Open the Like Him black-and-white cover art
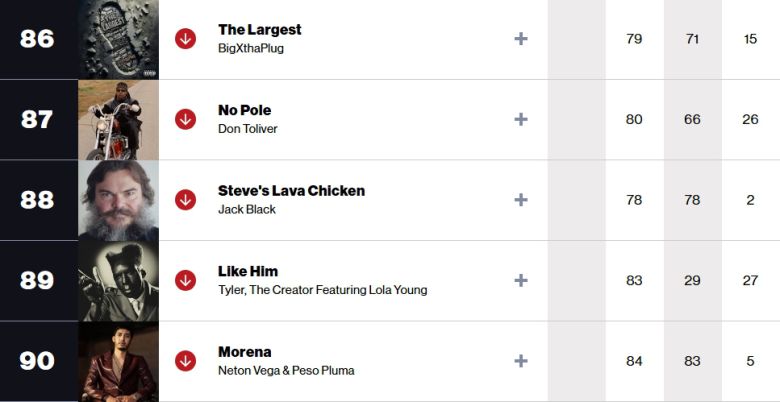This screenshot has width=780, height=402. tap(118, 281)
